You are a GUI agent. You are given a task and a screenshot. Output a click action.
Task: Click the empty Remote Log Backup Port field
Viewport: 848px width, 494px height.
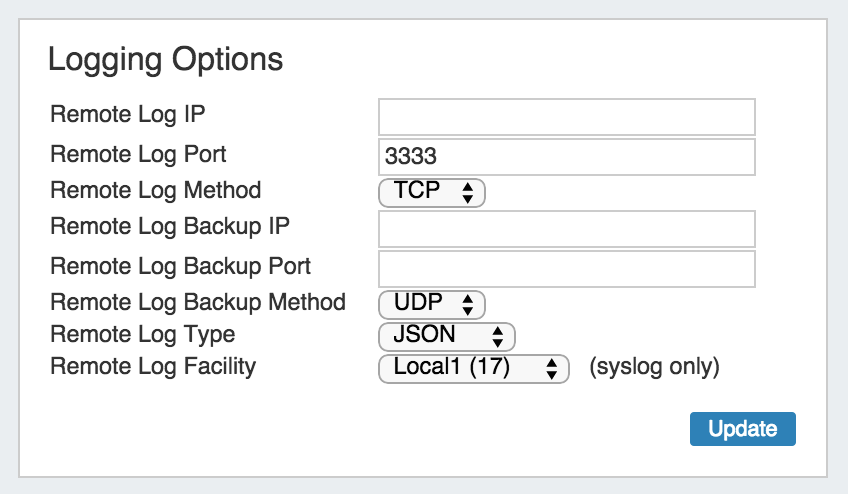click(566, 269)
